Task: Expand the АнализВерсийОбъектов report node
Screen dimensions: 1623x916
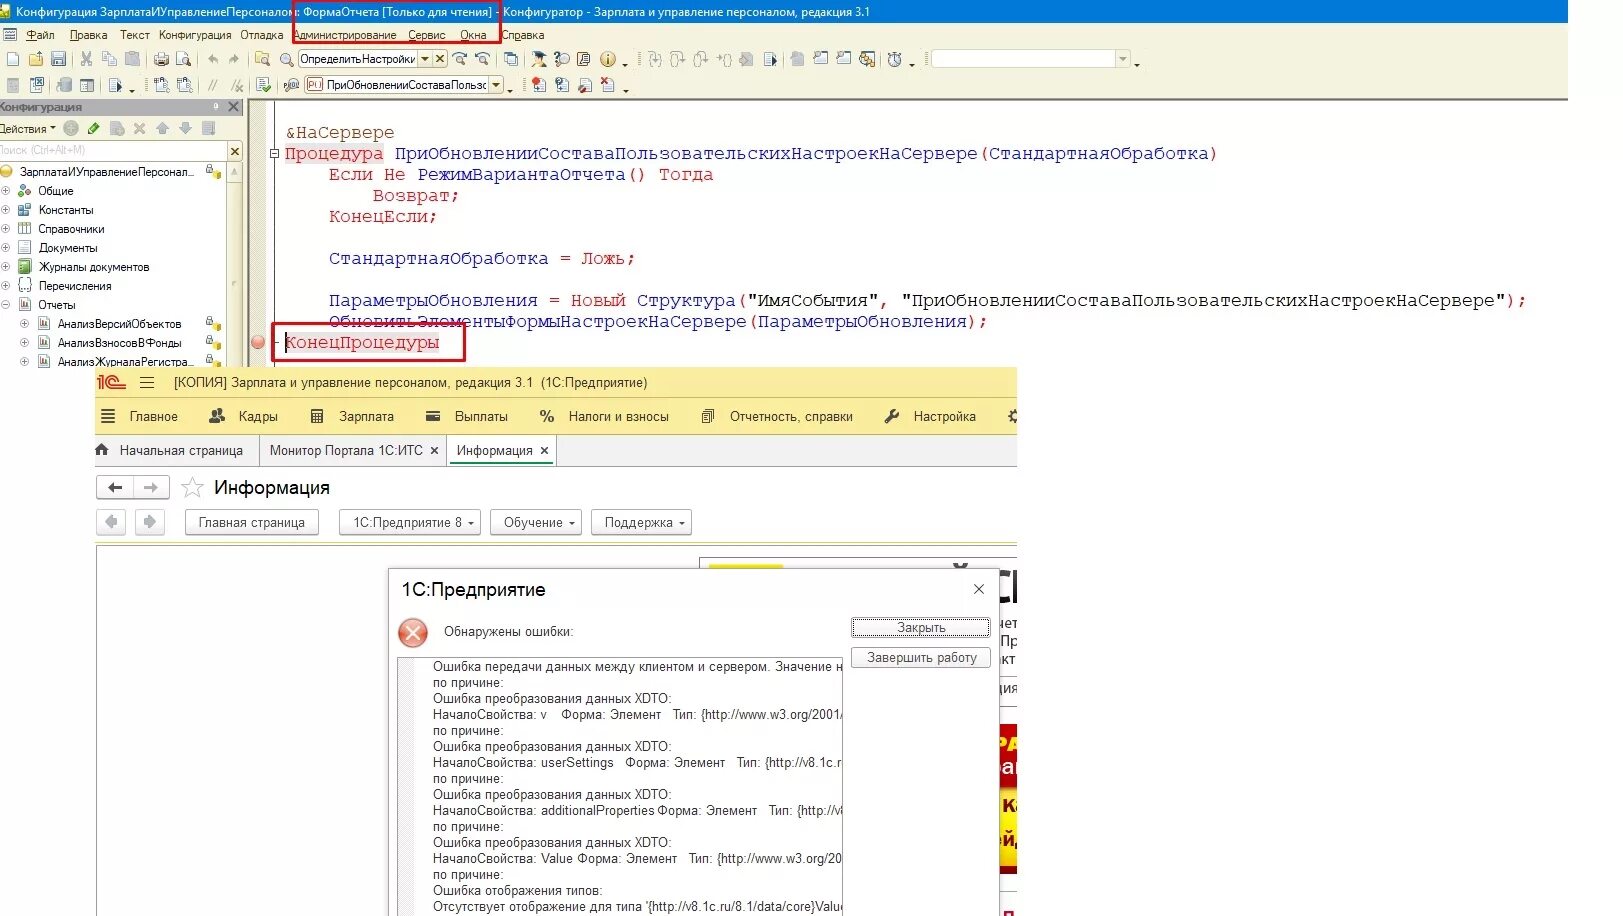Action: coord(25,324)
